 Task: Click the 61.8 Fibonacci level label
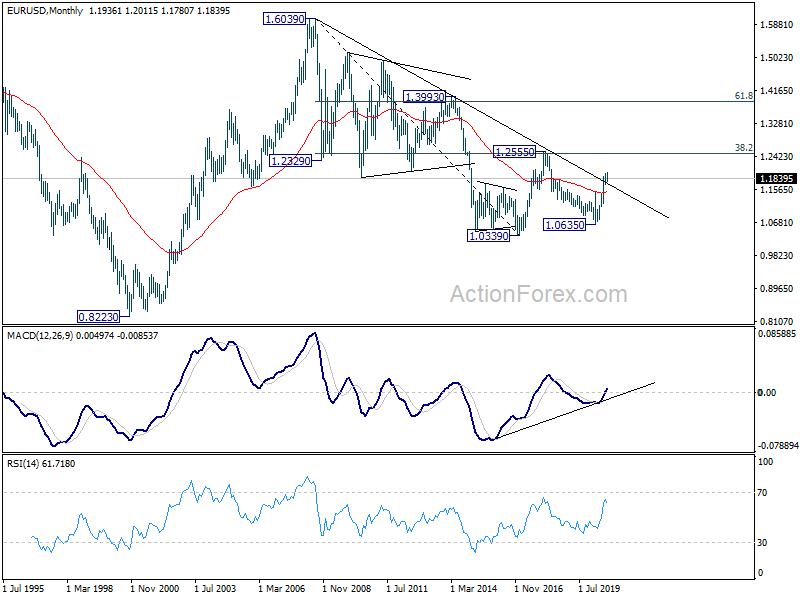click(743, 95)
